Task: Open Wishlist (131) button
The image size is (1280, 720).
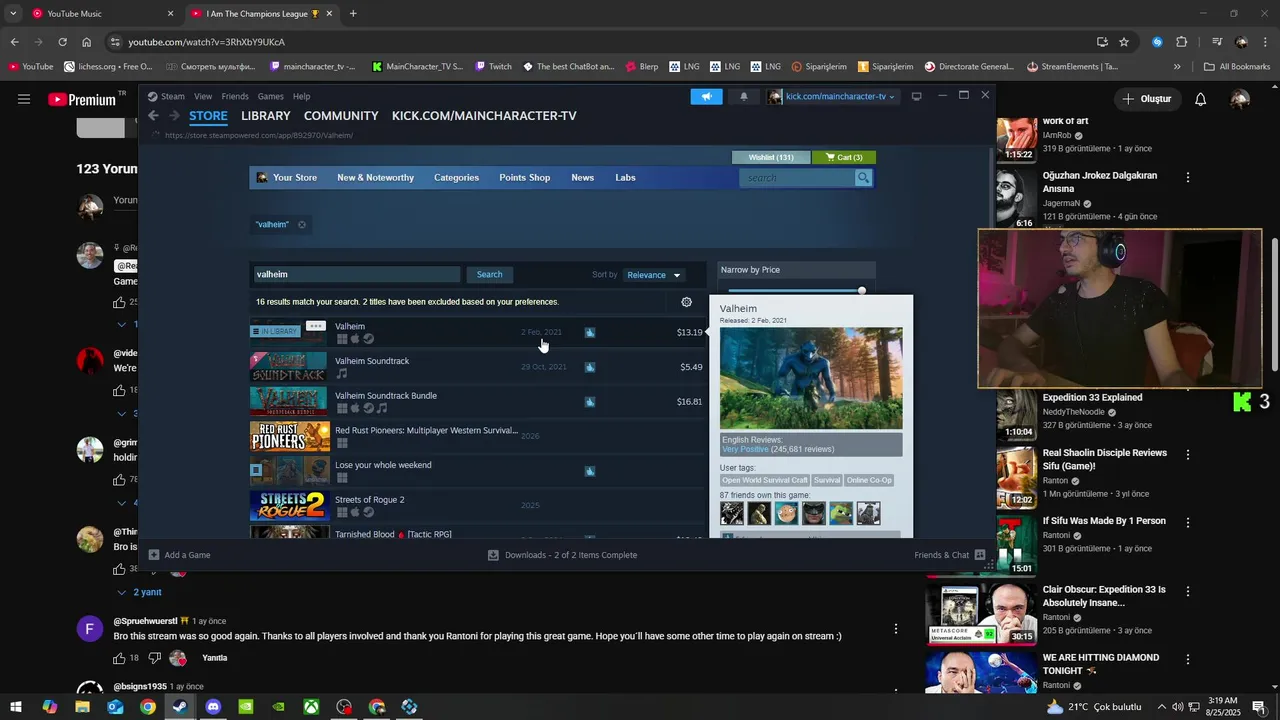Action: 771,157
